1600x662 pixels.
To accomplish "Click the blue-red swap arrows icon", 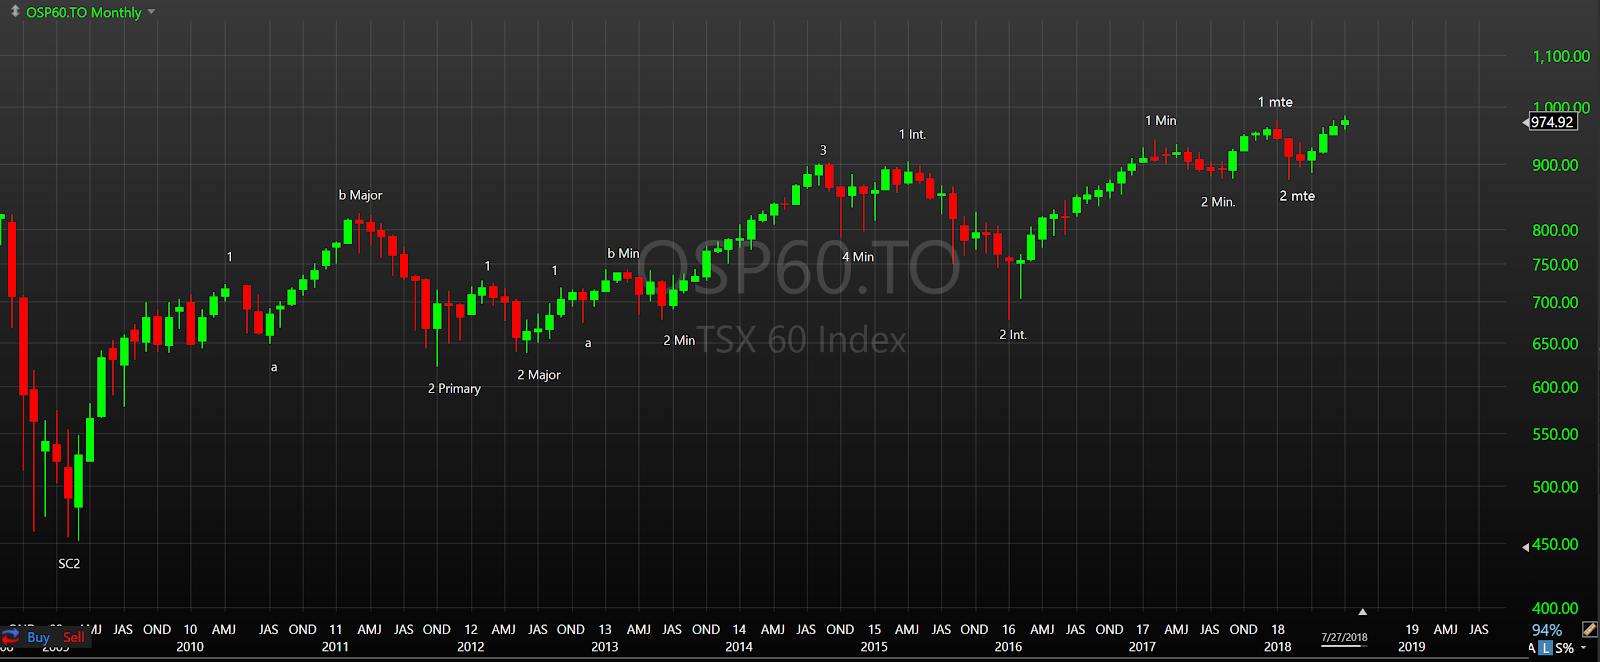I will pyautogui.click(x=11, y=636).
